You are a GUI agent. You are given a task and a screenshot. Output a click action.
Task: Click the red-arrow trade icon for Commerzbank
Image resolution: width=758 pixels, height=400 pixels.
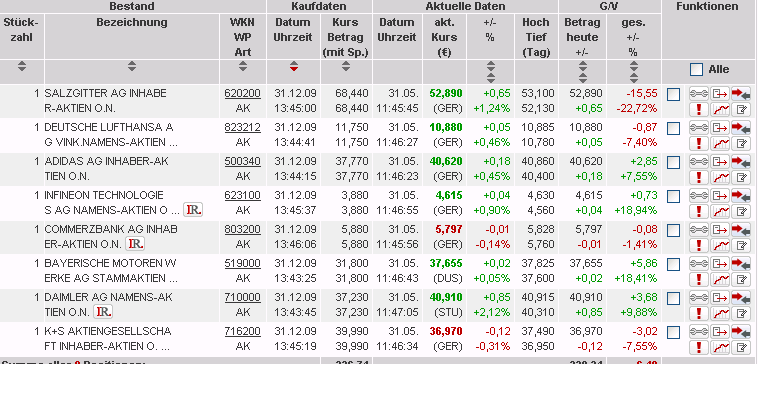(x=742, y=229)
